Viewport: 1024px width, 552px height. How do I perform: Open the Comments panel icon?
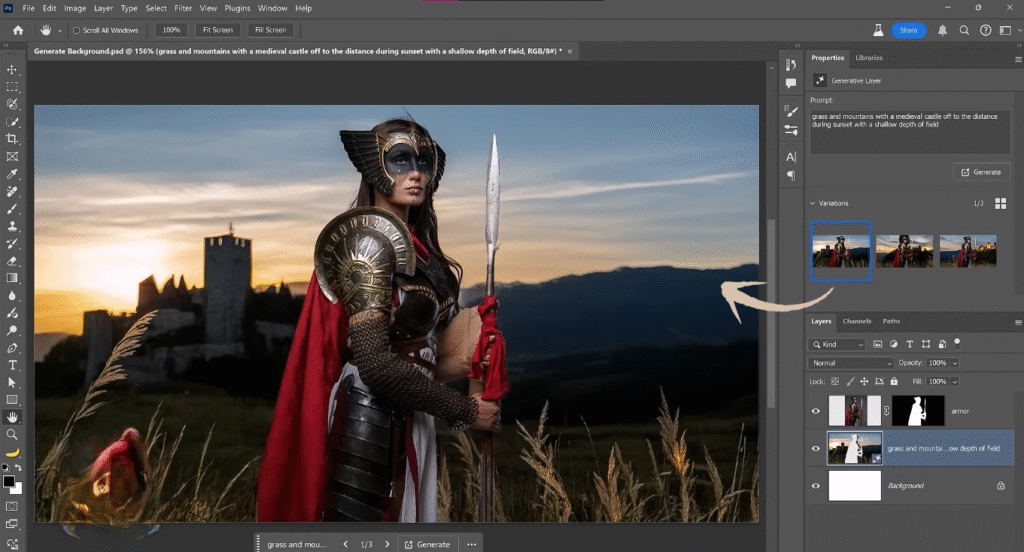click(791, 84)
